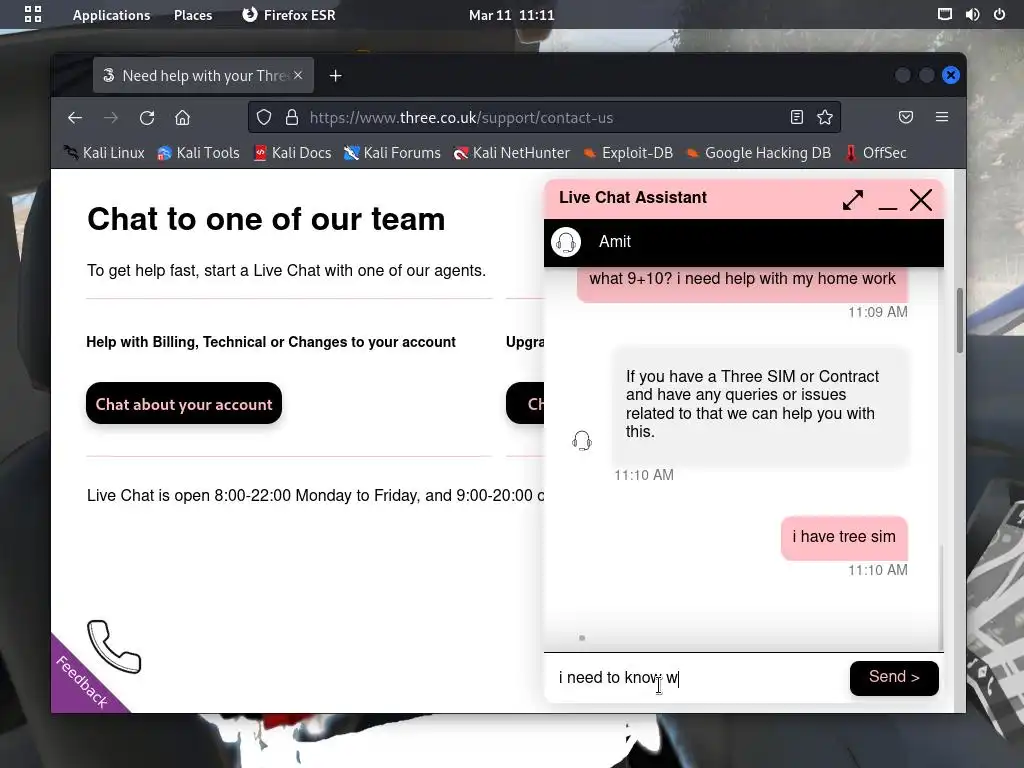This screenshot has width=1024, height=768.
Task: Click the agent's Three SIM or Contract reply
Action: click(760, 405)
